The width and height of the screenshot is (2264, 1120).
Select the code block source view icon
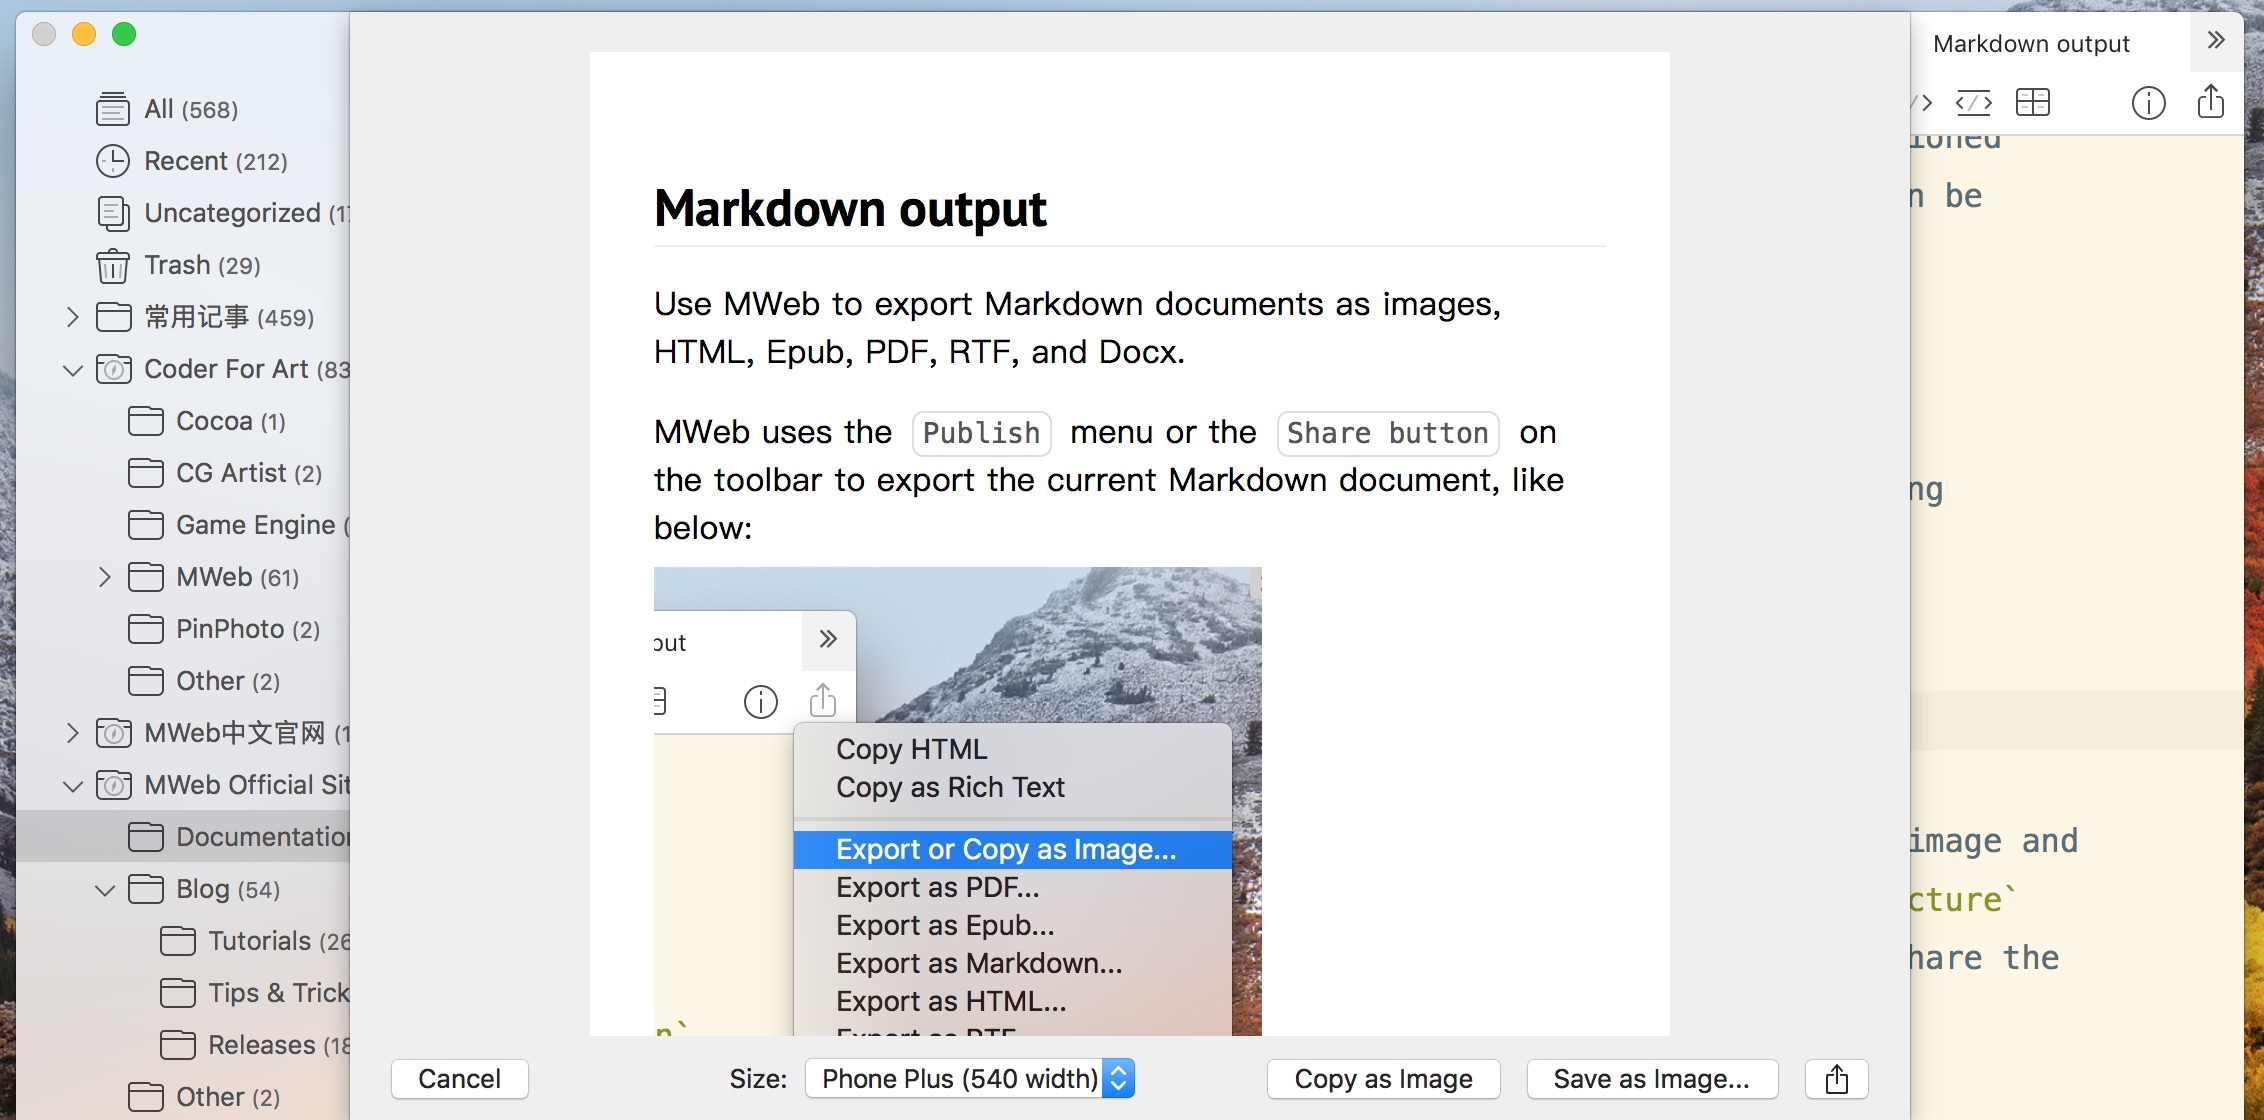point(1974,101)
